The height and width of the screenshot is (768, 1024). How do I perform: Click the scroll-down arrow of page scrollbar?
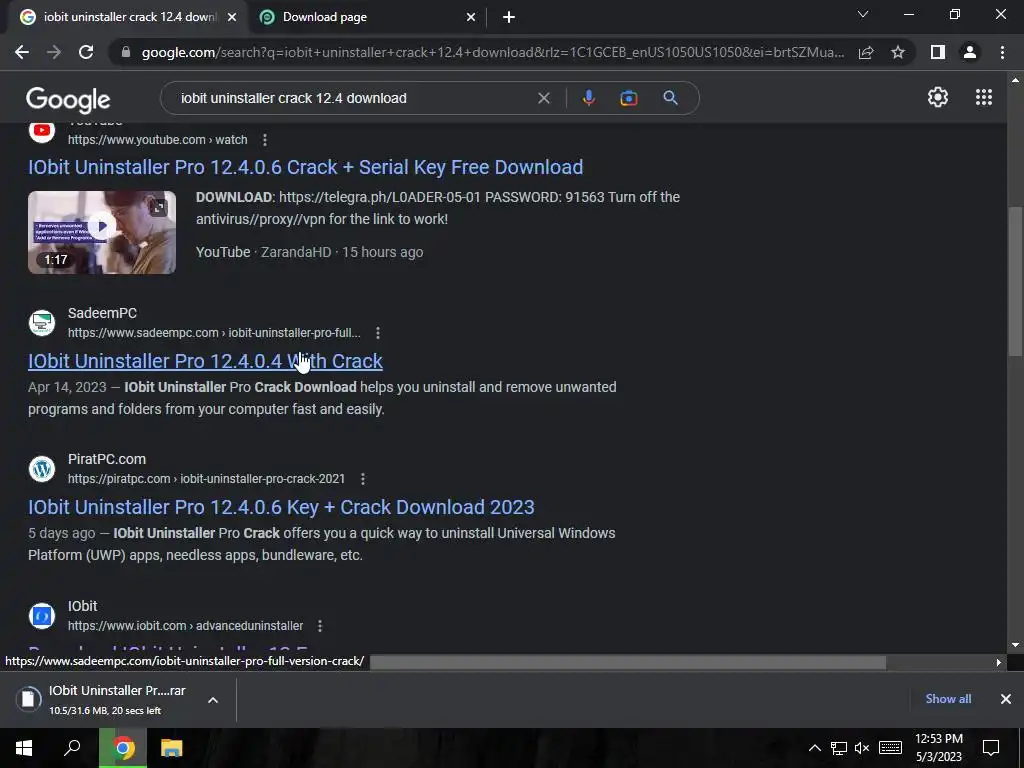pyautogui.click(x=1014, y=645)
